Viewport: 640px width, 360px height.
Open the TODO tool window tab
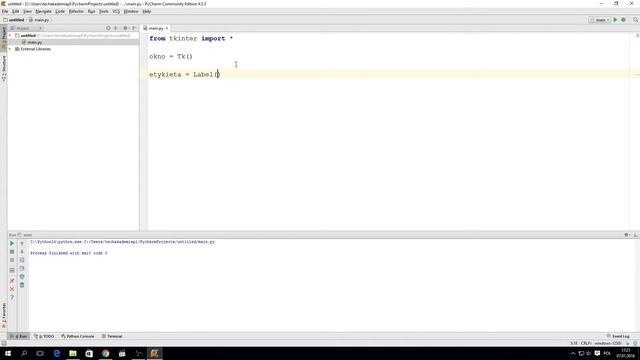coord(44,336)
